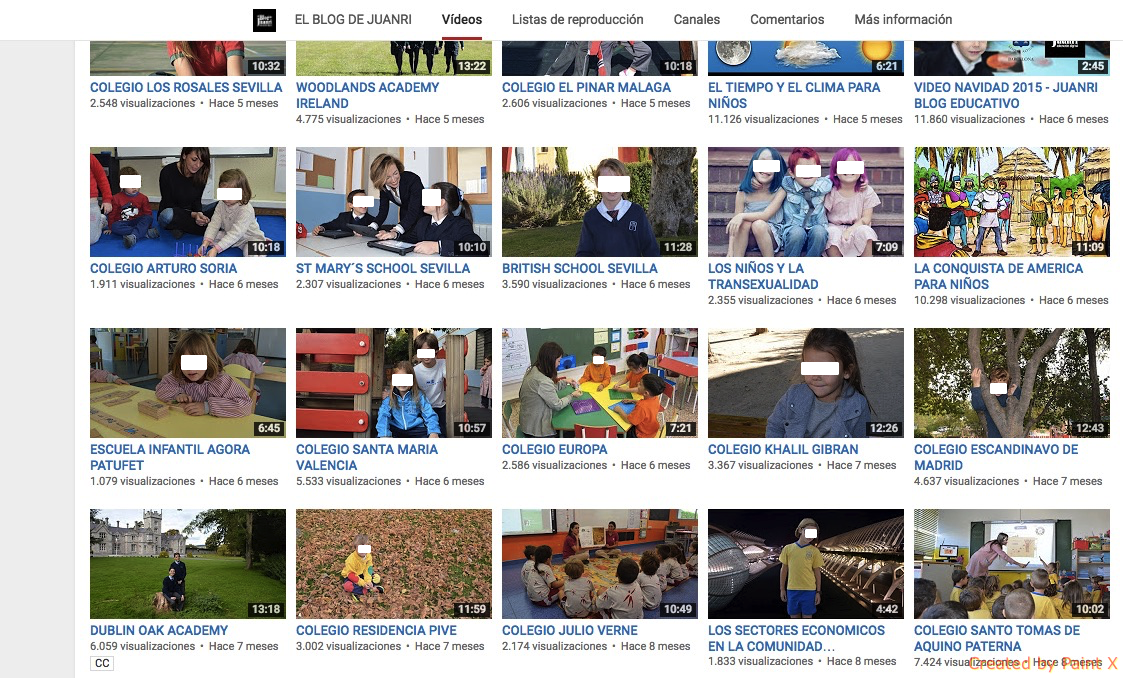Viewport: 1123px width, 678px height.
Task: Click the St Mary's School Sevilla thumbnail
Action: [393, 202]
